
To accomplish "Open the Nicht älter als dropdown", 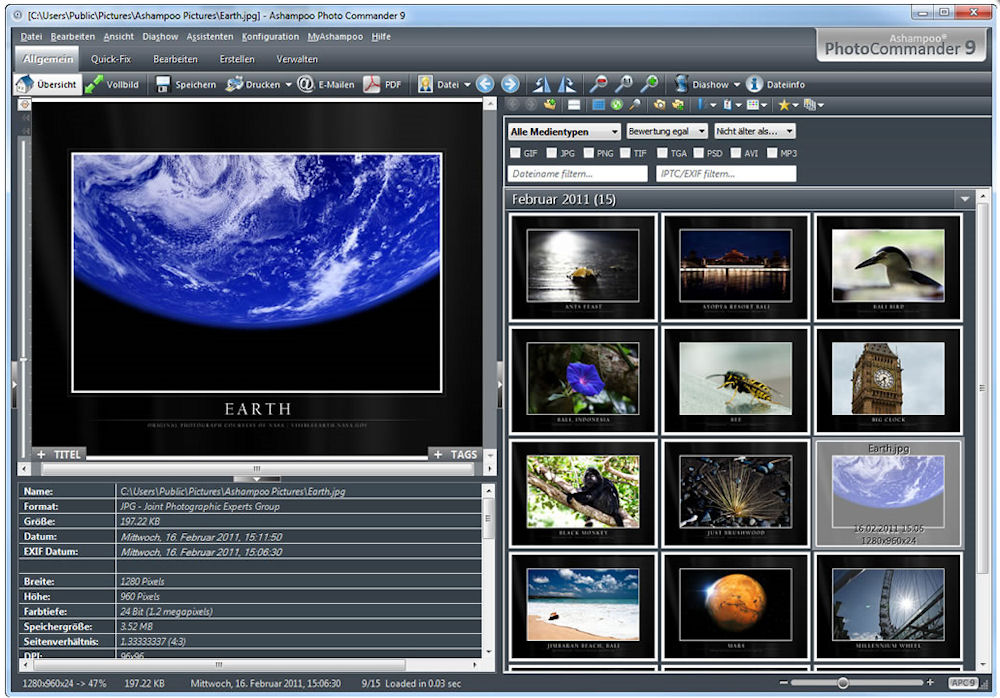I will tap(755, 131).
